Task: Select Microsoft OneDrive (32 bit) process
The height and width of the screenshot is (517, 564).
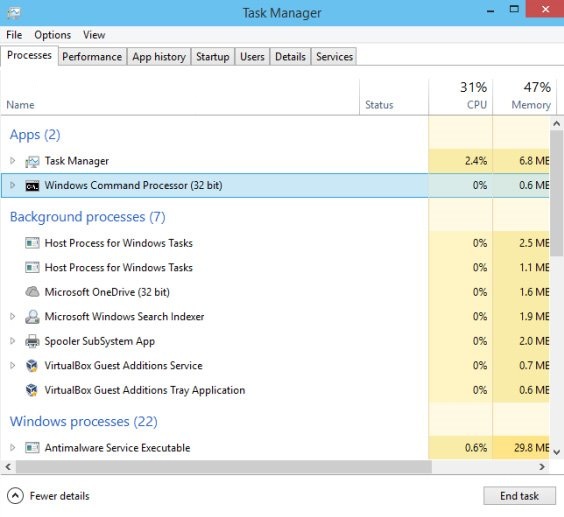Action: tap(107, 292)
